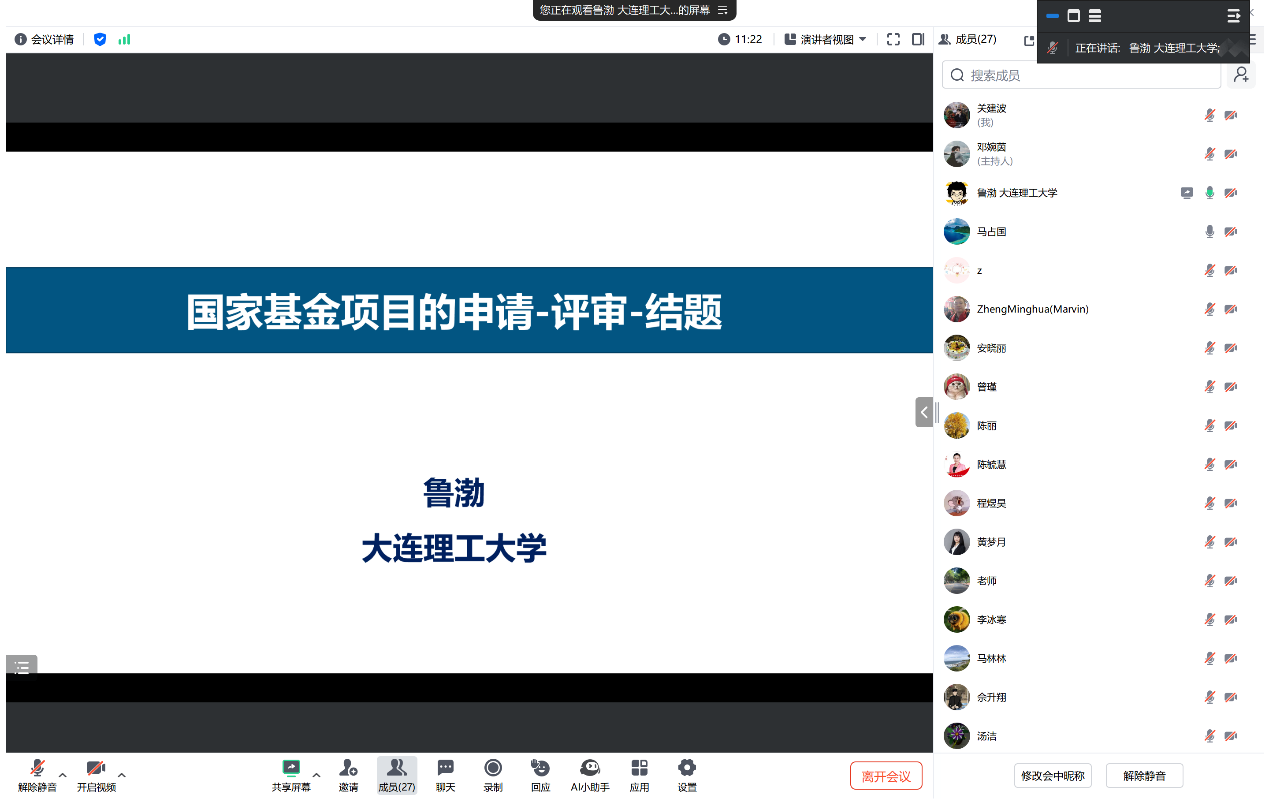This screenshot has height=802, width=1269.
Task: Open the 聊天 chat panel
Action: coord(445,774)
